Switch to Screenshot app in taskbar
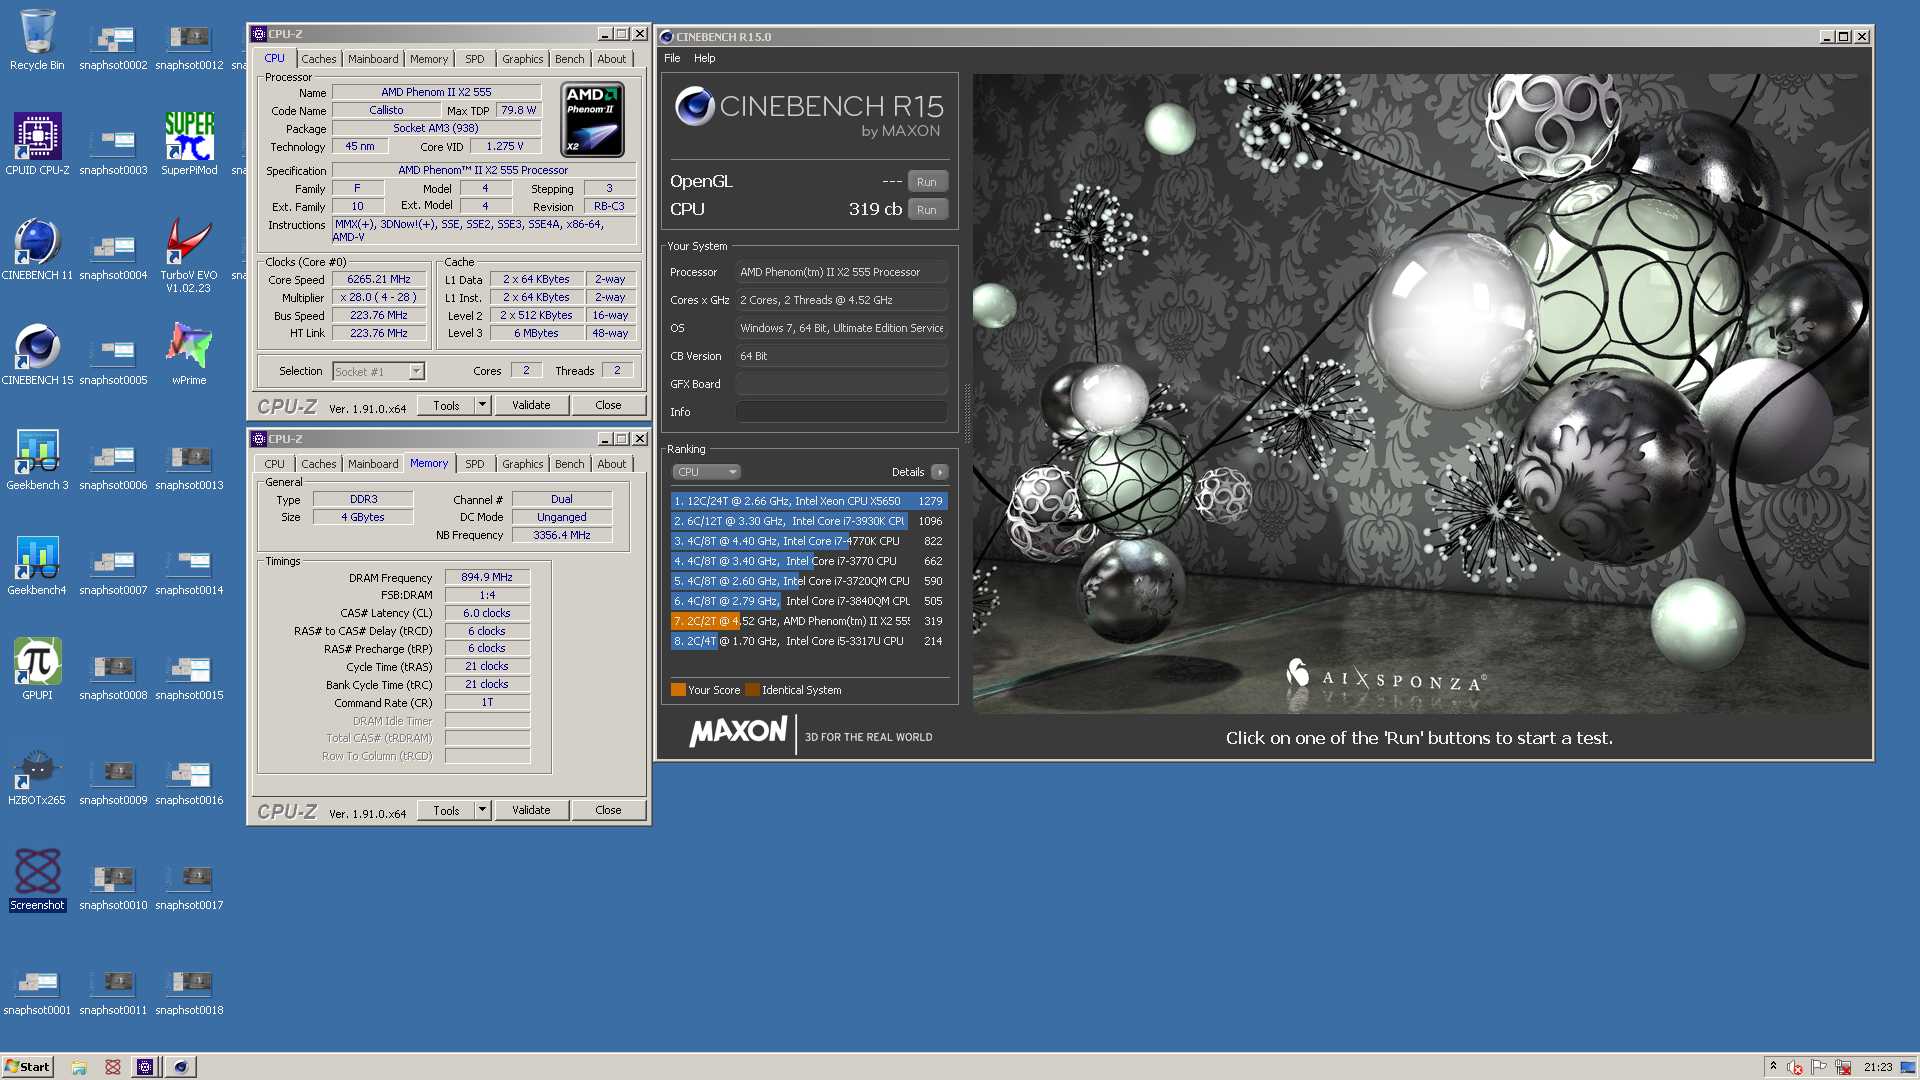This screenshot has height=1080, width=1920. [113, 1067]
